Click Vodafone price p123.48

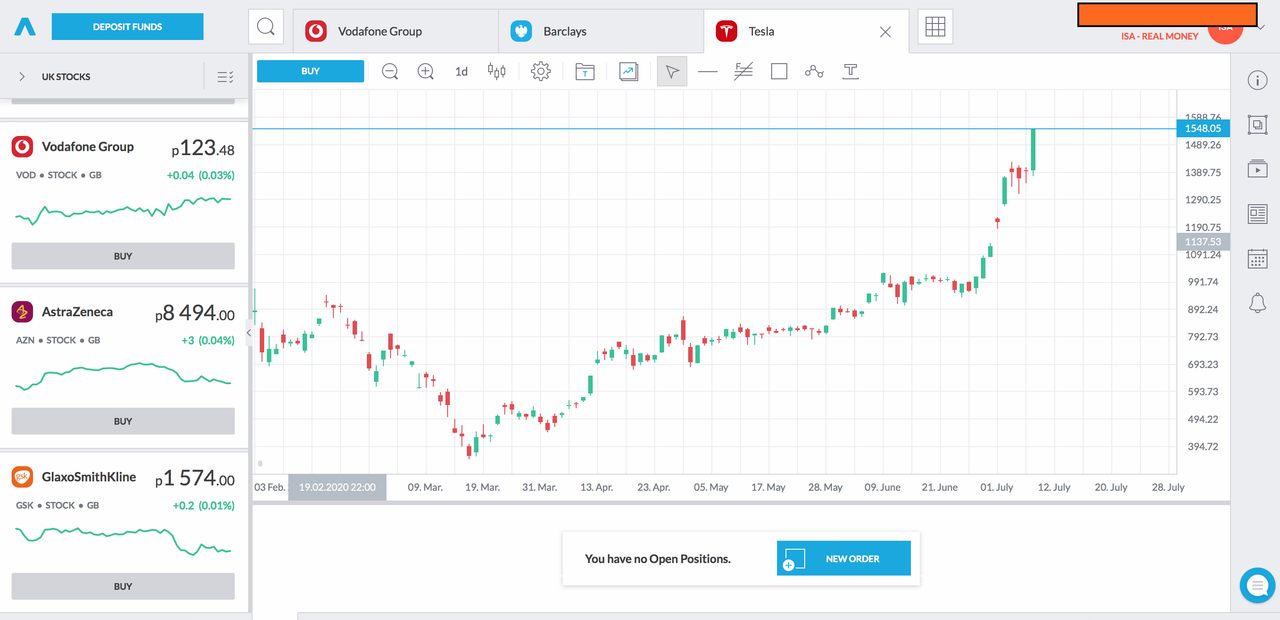[x=203, y=148]
